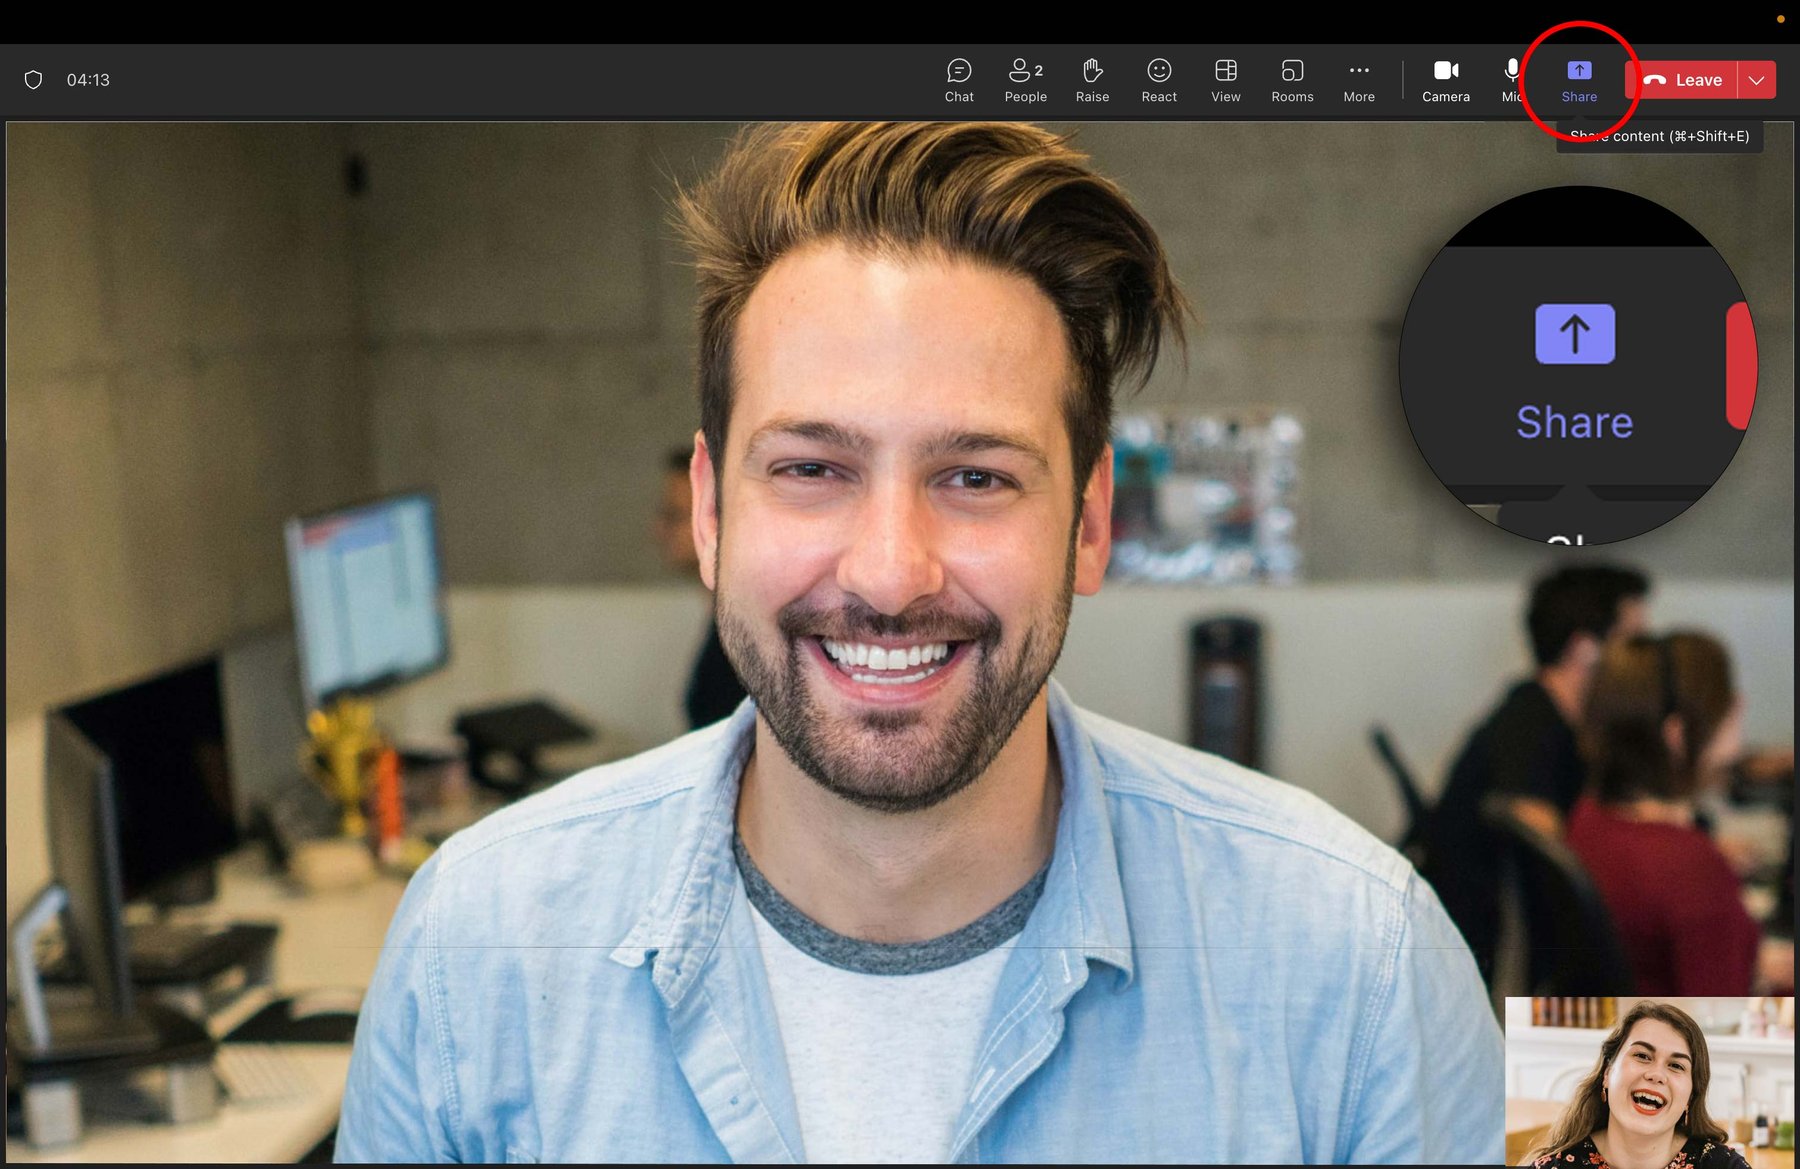
Task: Click the Share content tooltip
Action: click(1657, 136)
